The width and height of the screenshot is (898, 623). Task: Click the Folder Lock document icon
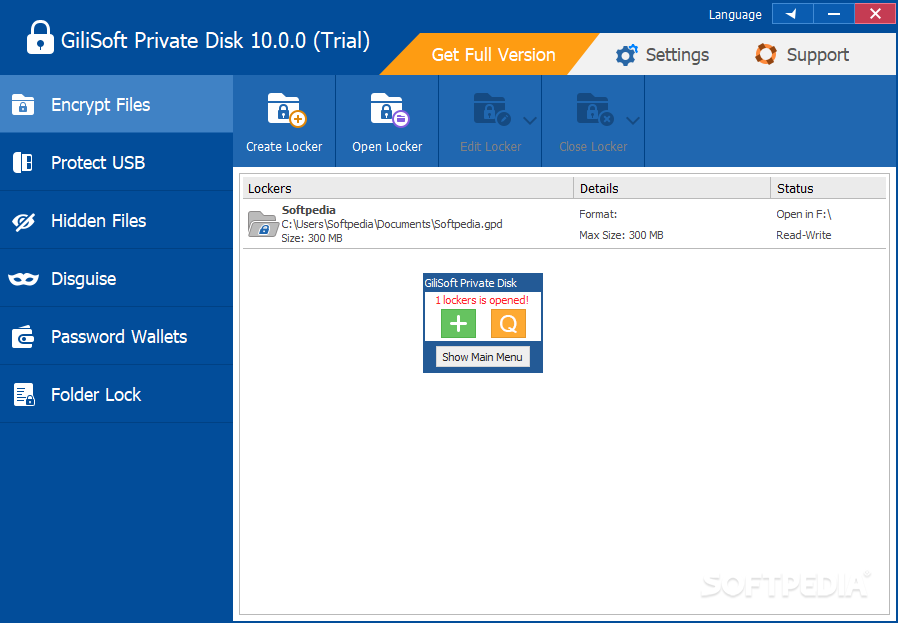point(24,395)
